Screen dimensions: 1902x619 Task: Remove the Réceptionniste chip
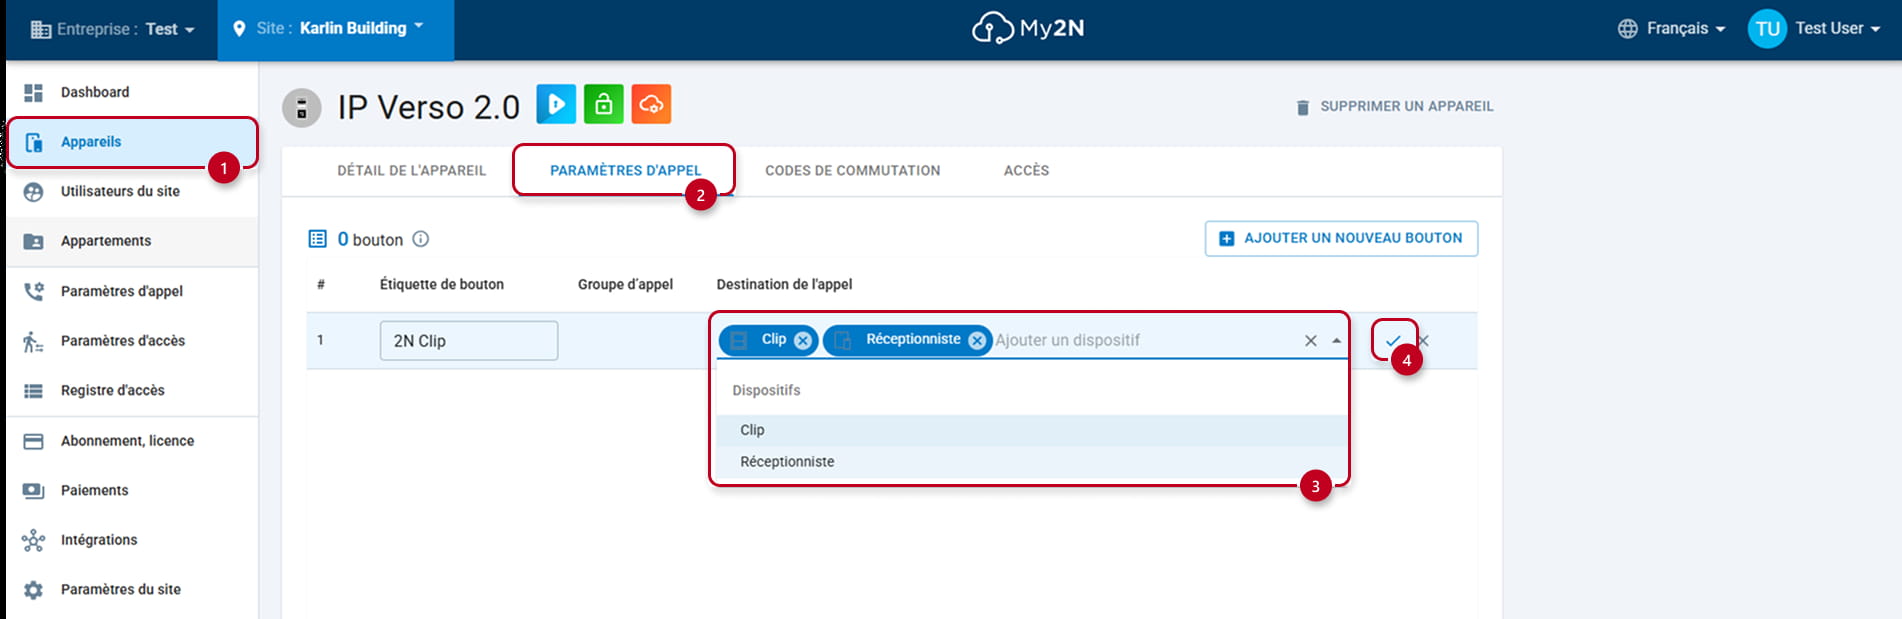point(977,341)
